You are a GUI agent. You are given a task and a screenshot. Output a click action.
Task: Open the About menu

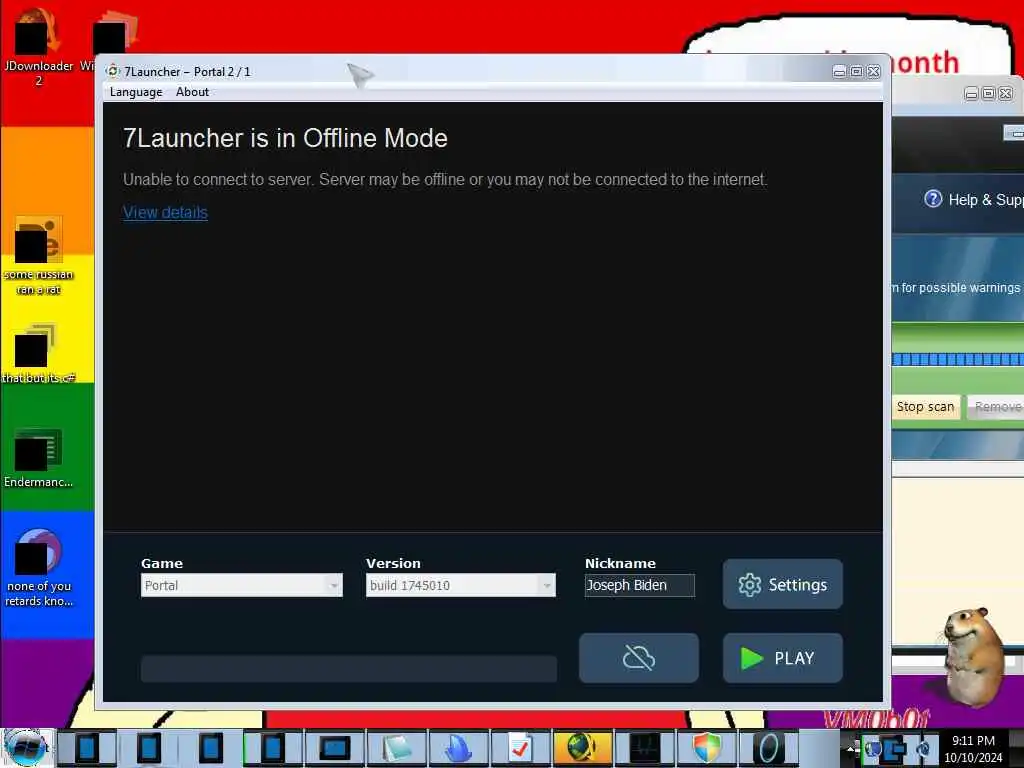coord(192,92)
